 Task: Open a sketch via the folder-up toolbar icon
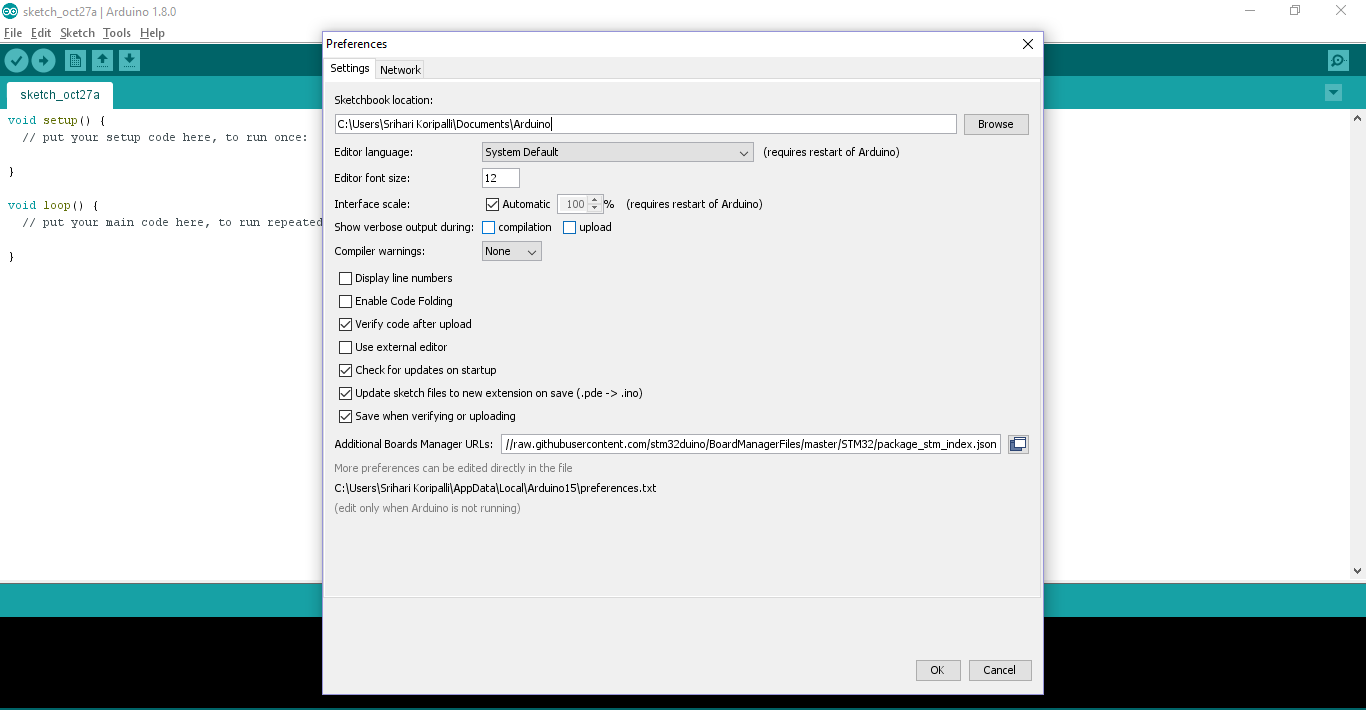[x=102, y=60]
